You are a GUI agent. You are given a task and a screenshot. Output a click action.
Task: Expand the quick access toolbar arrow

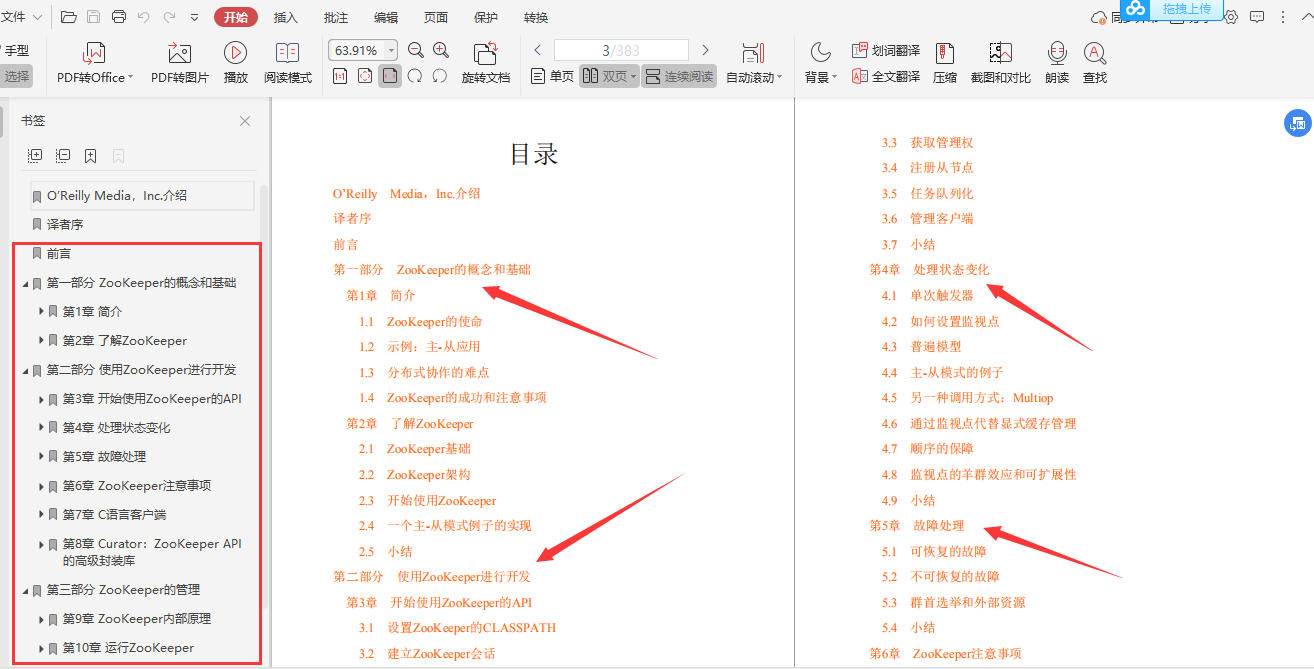[x=194, y=17]
